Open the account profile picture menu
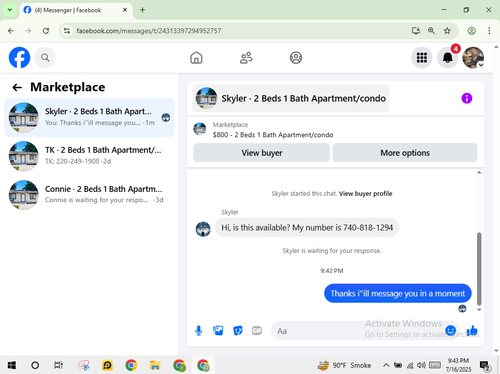The width and height of the screenshot is (500, 374). coord(473,58)
